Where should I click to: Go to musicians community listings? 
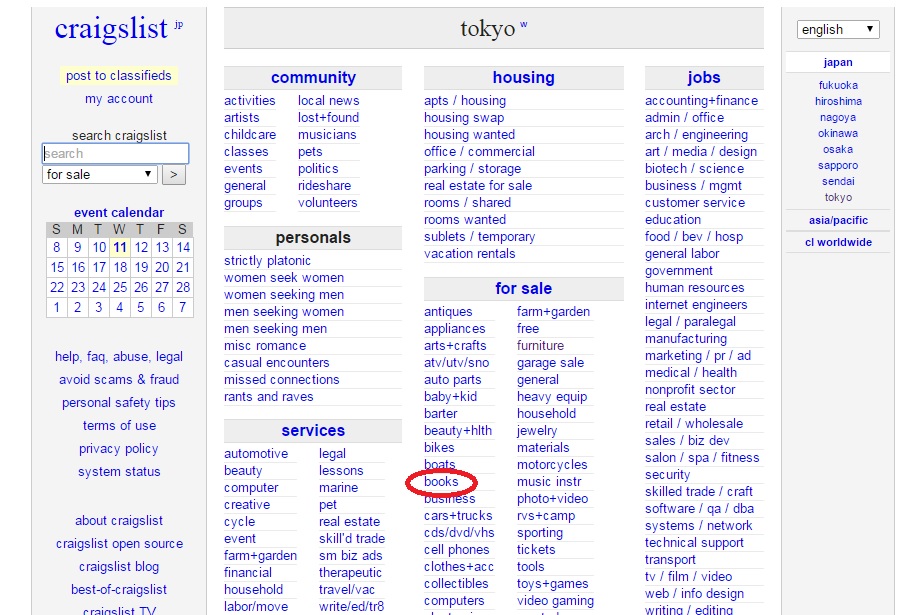tap(327, 135)
